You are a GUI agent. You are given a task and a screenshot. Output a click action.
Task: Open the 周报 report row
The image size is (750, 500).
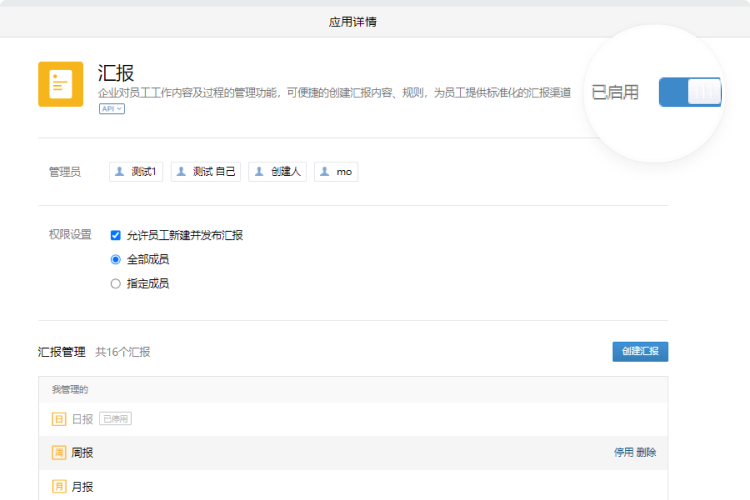(x=353, y=453)
